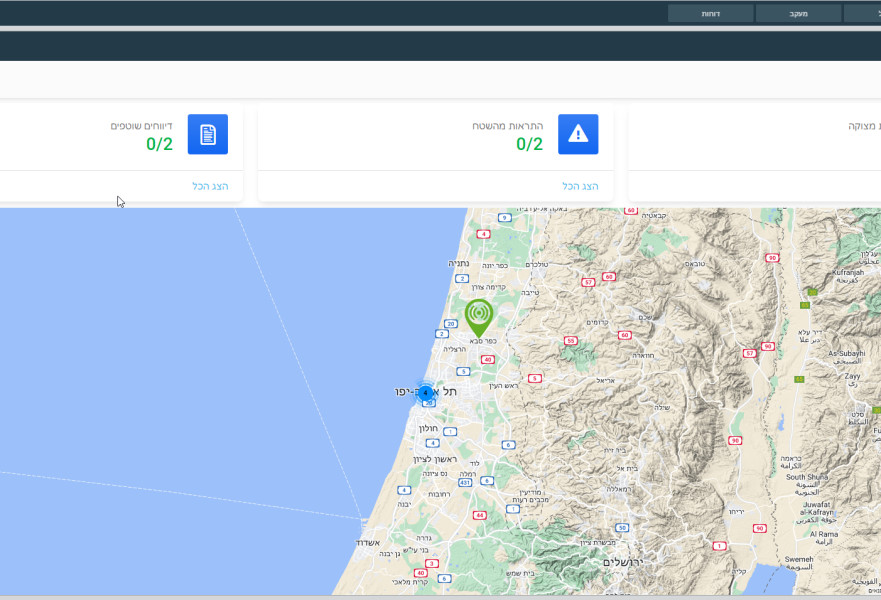Click the green 0/2 counter on דיווחים שוטפים card
Viewport: 881px width, 600px height.
point(157,144)
